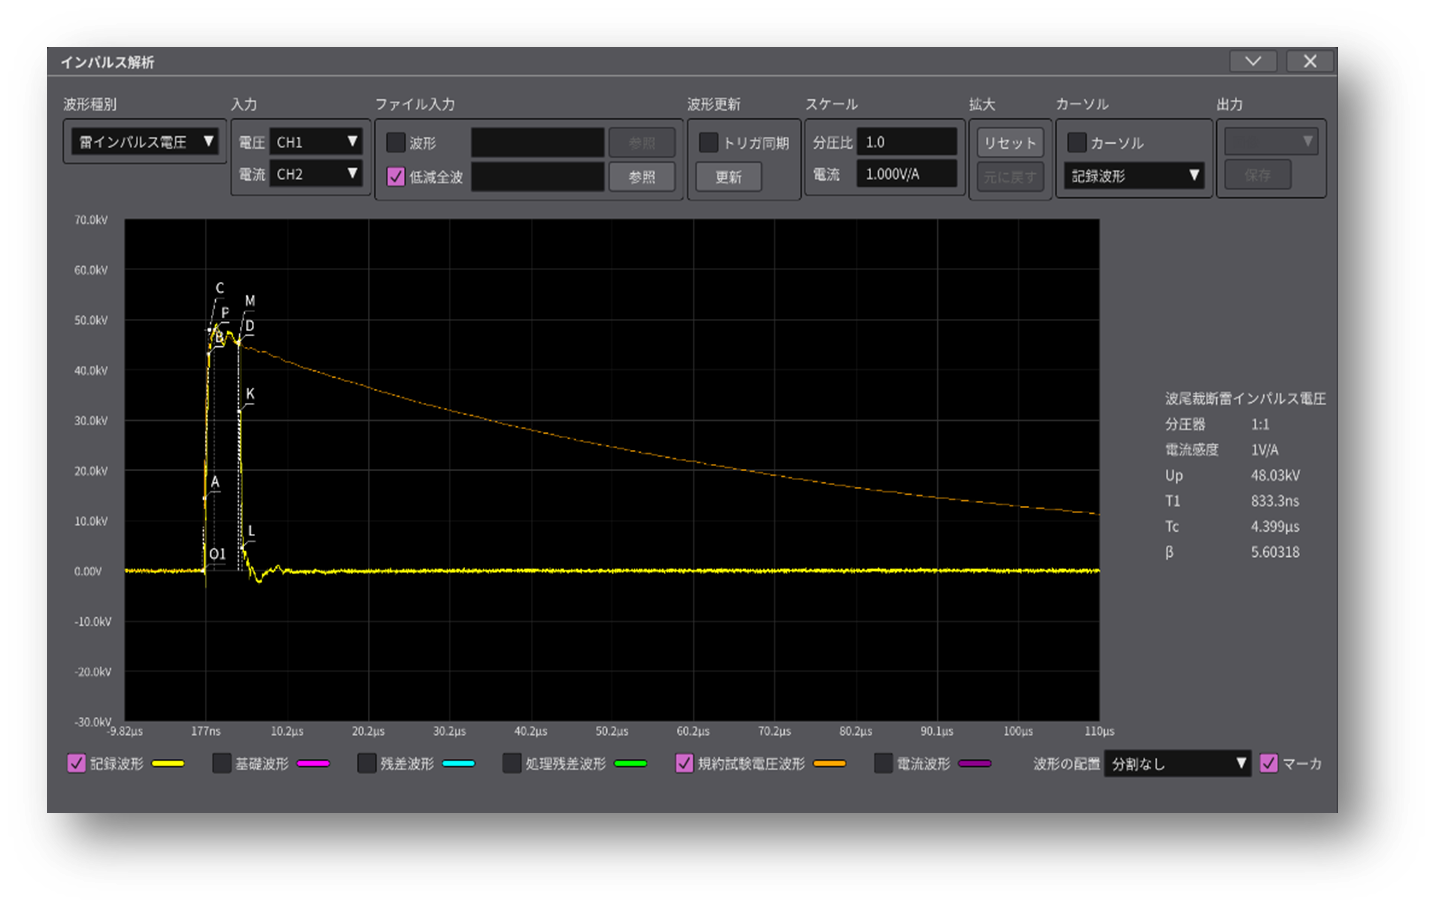The image size is (1433, 908).
Task: Click marker D on the waveform
Action: click(250, 326)
